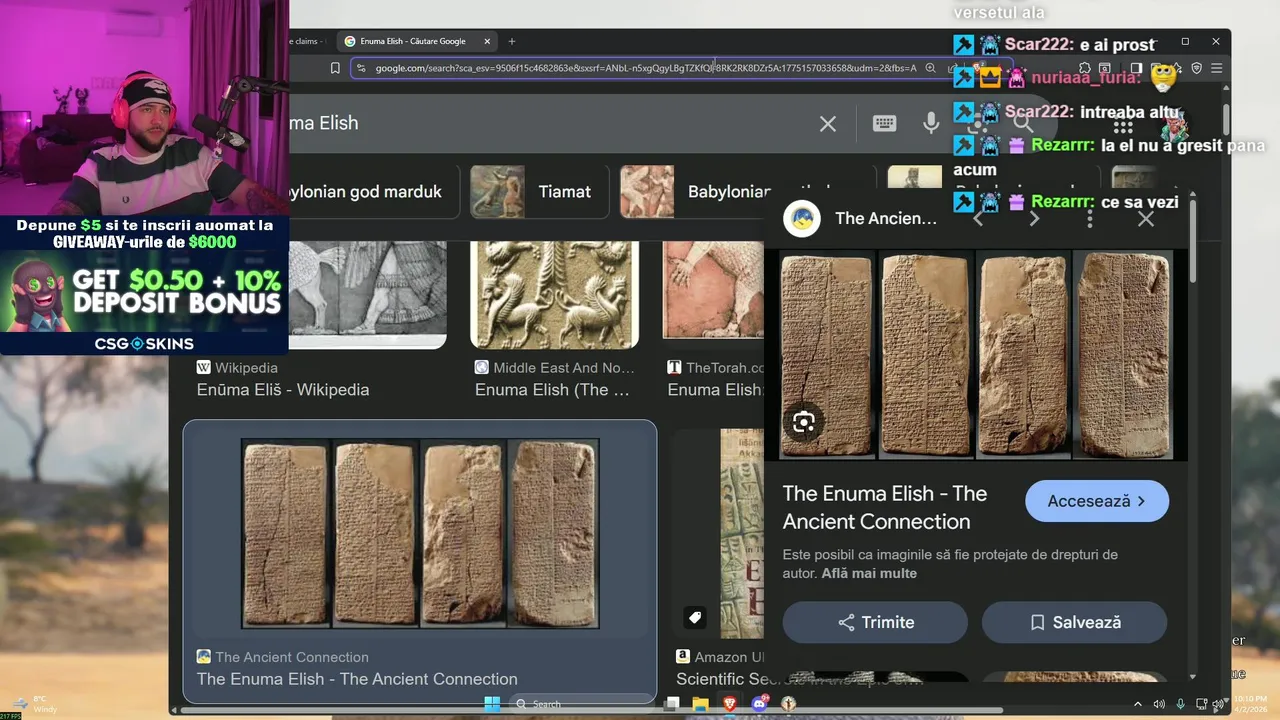
Task: Open site information left of address bar
Action: click(360, 68)
